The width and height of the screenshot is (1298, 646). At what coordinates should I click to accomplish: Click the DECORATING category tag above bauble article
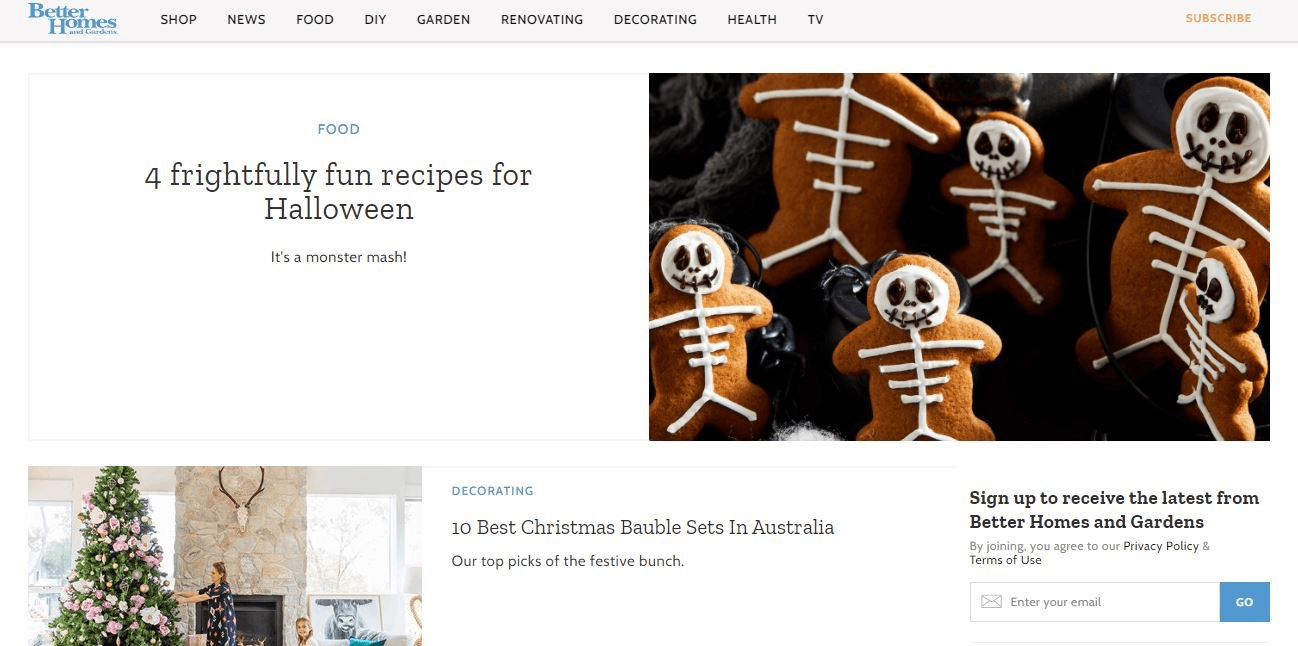click(x=492, y=491)
